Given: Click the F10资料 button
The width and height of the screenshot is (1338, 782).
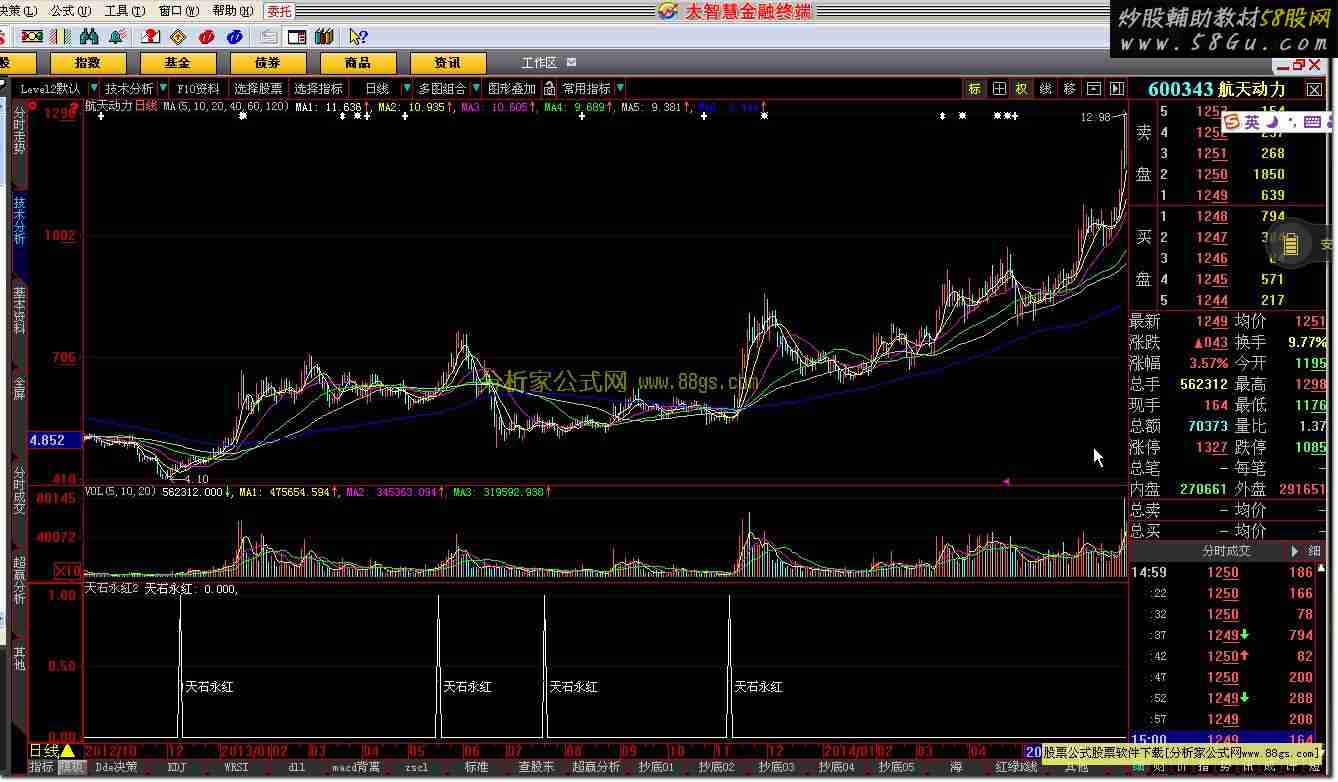Looking at the screenshot, I should click(198, 89).
